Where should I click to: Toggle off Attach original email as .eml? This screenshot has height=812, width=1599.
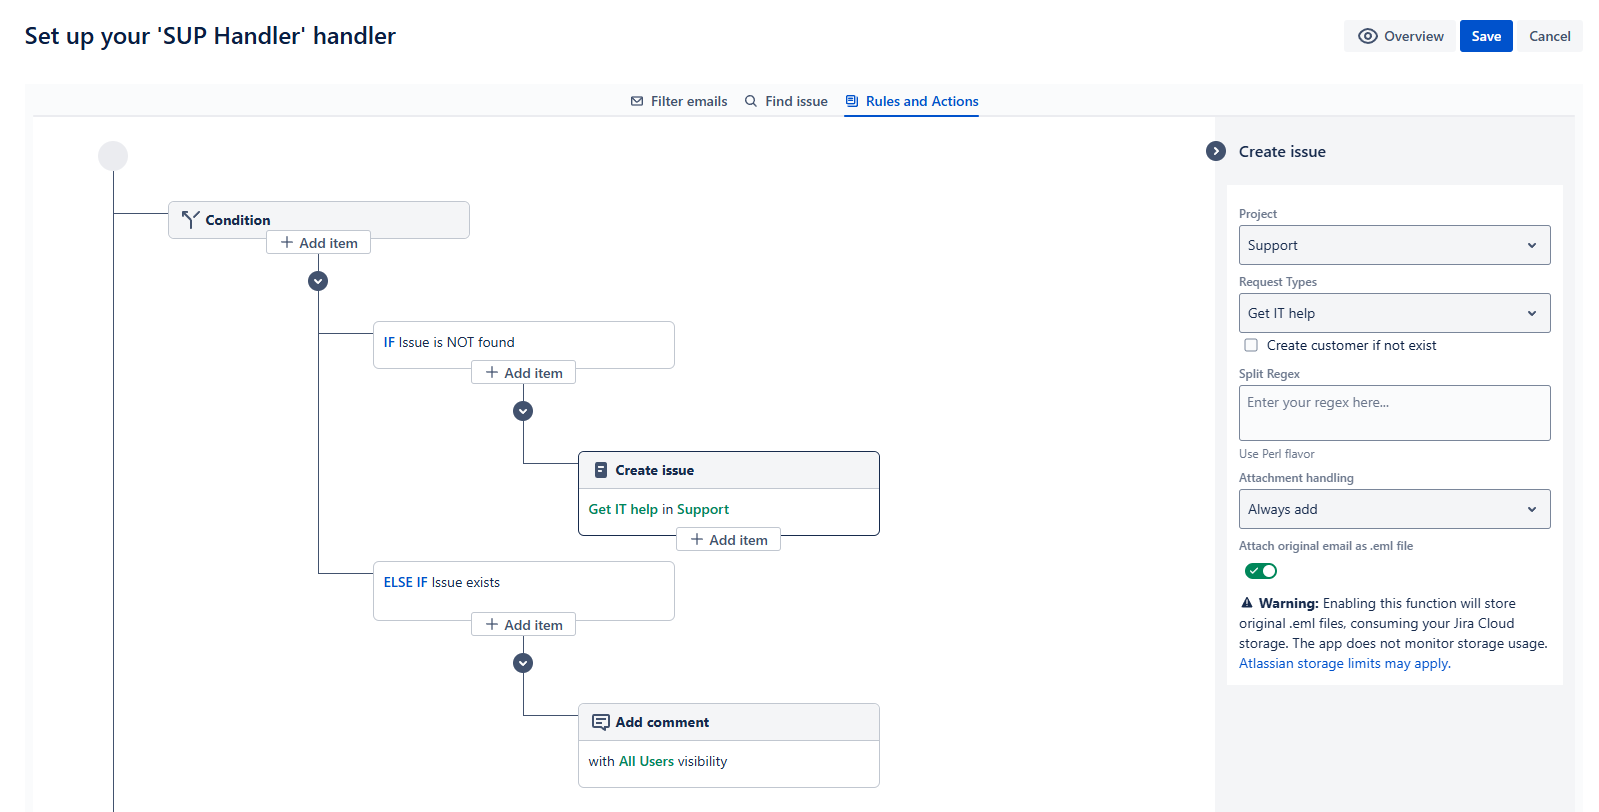pyautogui.click(x=1261, y=571)
